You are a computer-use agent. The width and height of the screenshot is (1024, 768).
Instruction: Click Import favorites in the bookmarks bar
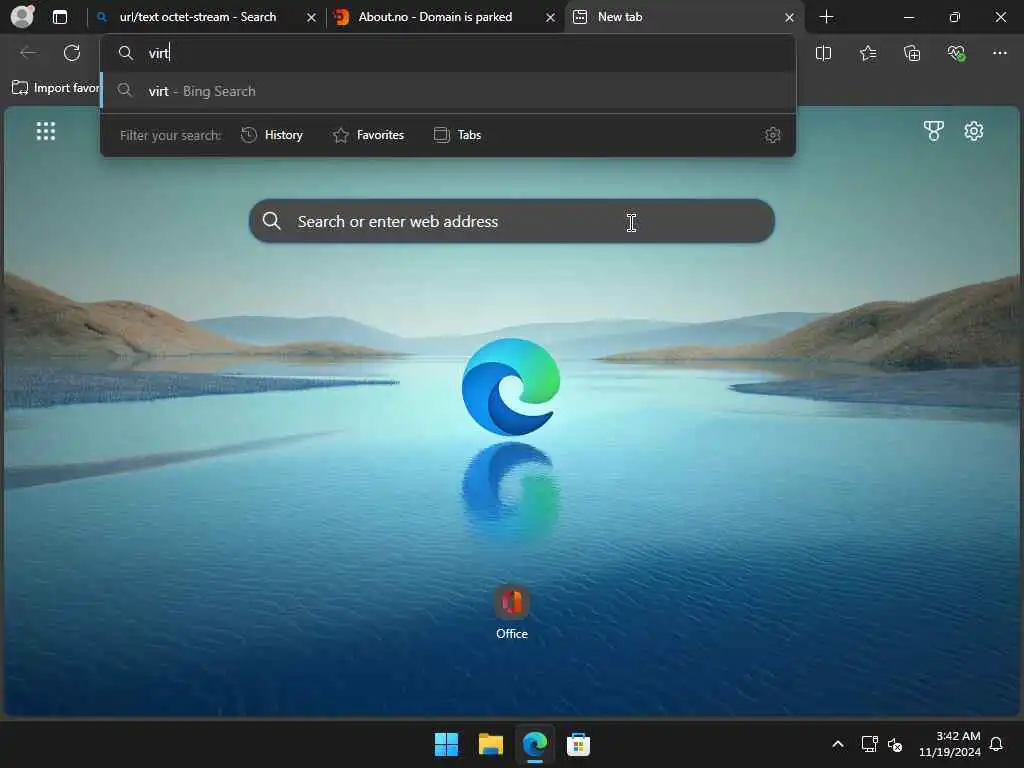56,88
